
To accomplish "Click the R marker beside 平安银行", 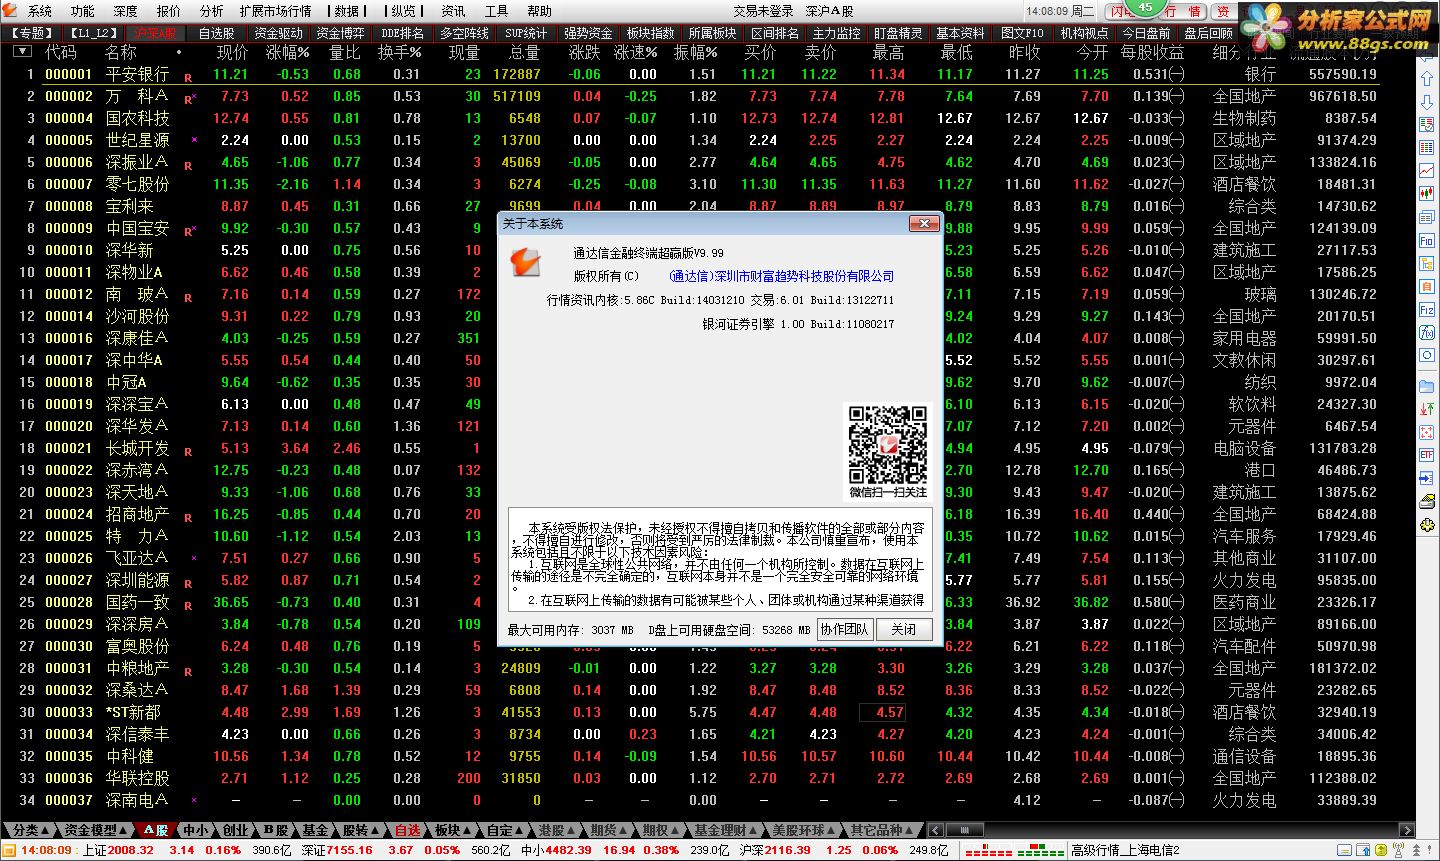I will coord(188,77).
